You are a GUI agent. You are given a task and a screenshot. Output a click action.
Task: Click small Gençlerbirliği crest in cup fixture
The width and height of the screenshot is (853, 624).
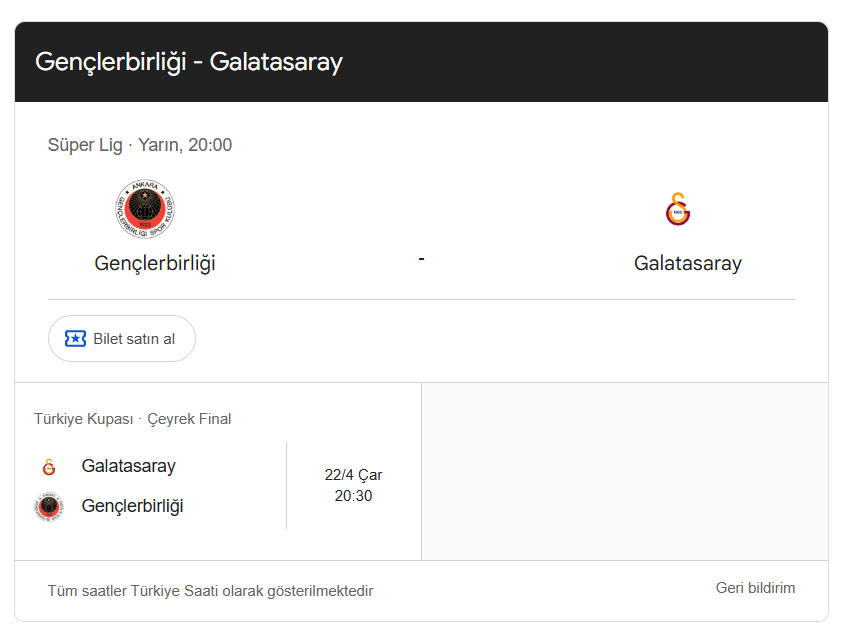click(49, 507)
